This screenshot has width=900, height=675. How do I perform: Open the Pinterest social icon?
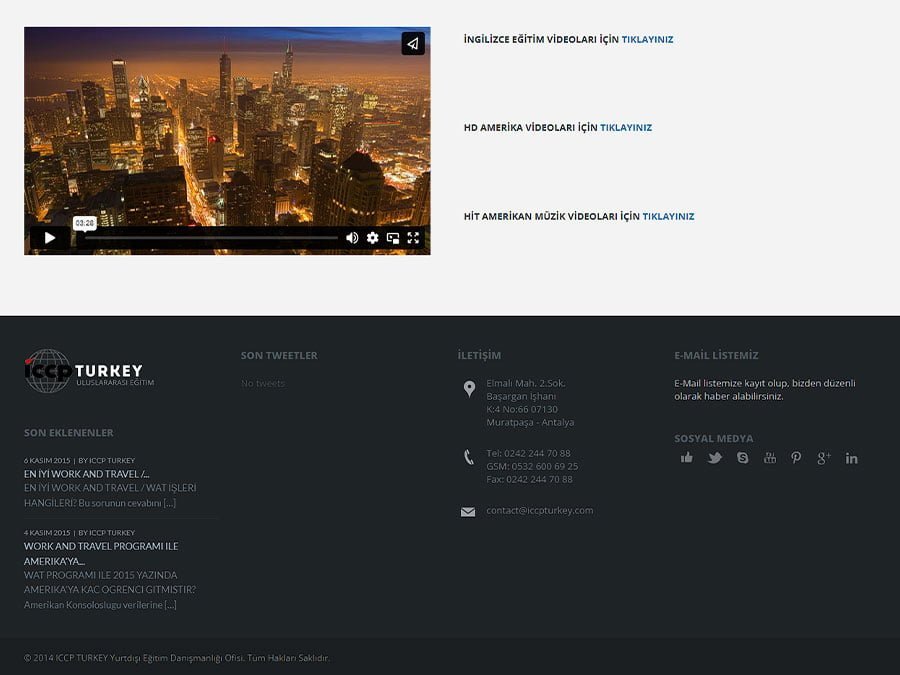coord(796,458)
